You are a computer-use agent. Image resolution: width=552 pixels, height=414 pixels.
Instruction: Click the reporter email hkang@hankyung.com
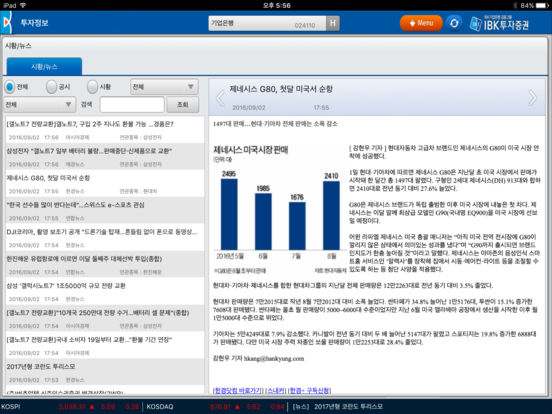point(274,359)
